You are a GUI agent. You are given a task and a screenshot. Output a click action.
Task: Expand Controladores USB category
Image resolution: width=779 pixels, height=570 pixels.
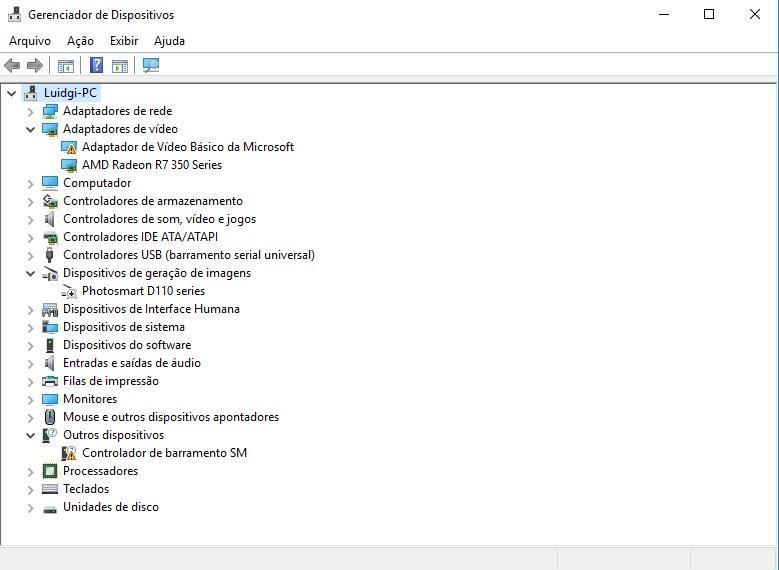pyautogui.click(x=30, y=255)
